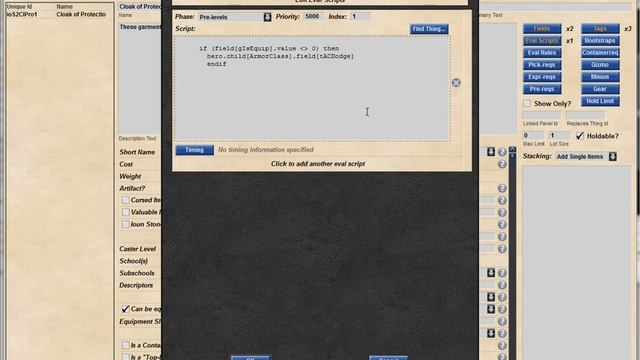Open help for the Short Name field
The image size is (640, 360).
click(502, 152)
